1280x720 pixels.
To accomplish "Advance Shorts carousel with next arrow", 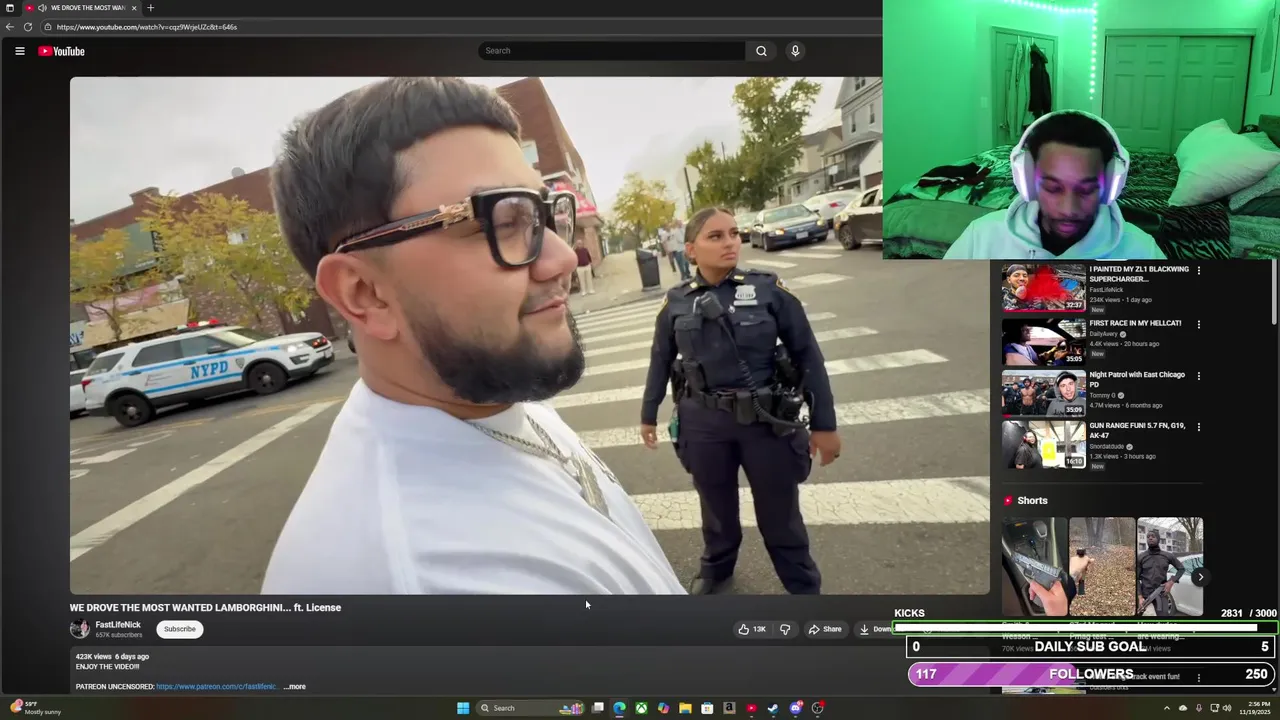I will point(1200,577).
